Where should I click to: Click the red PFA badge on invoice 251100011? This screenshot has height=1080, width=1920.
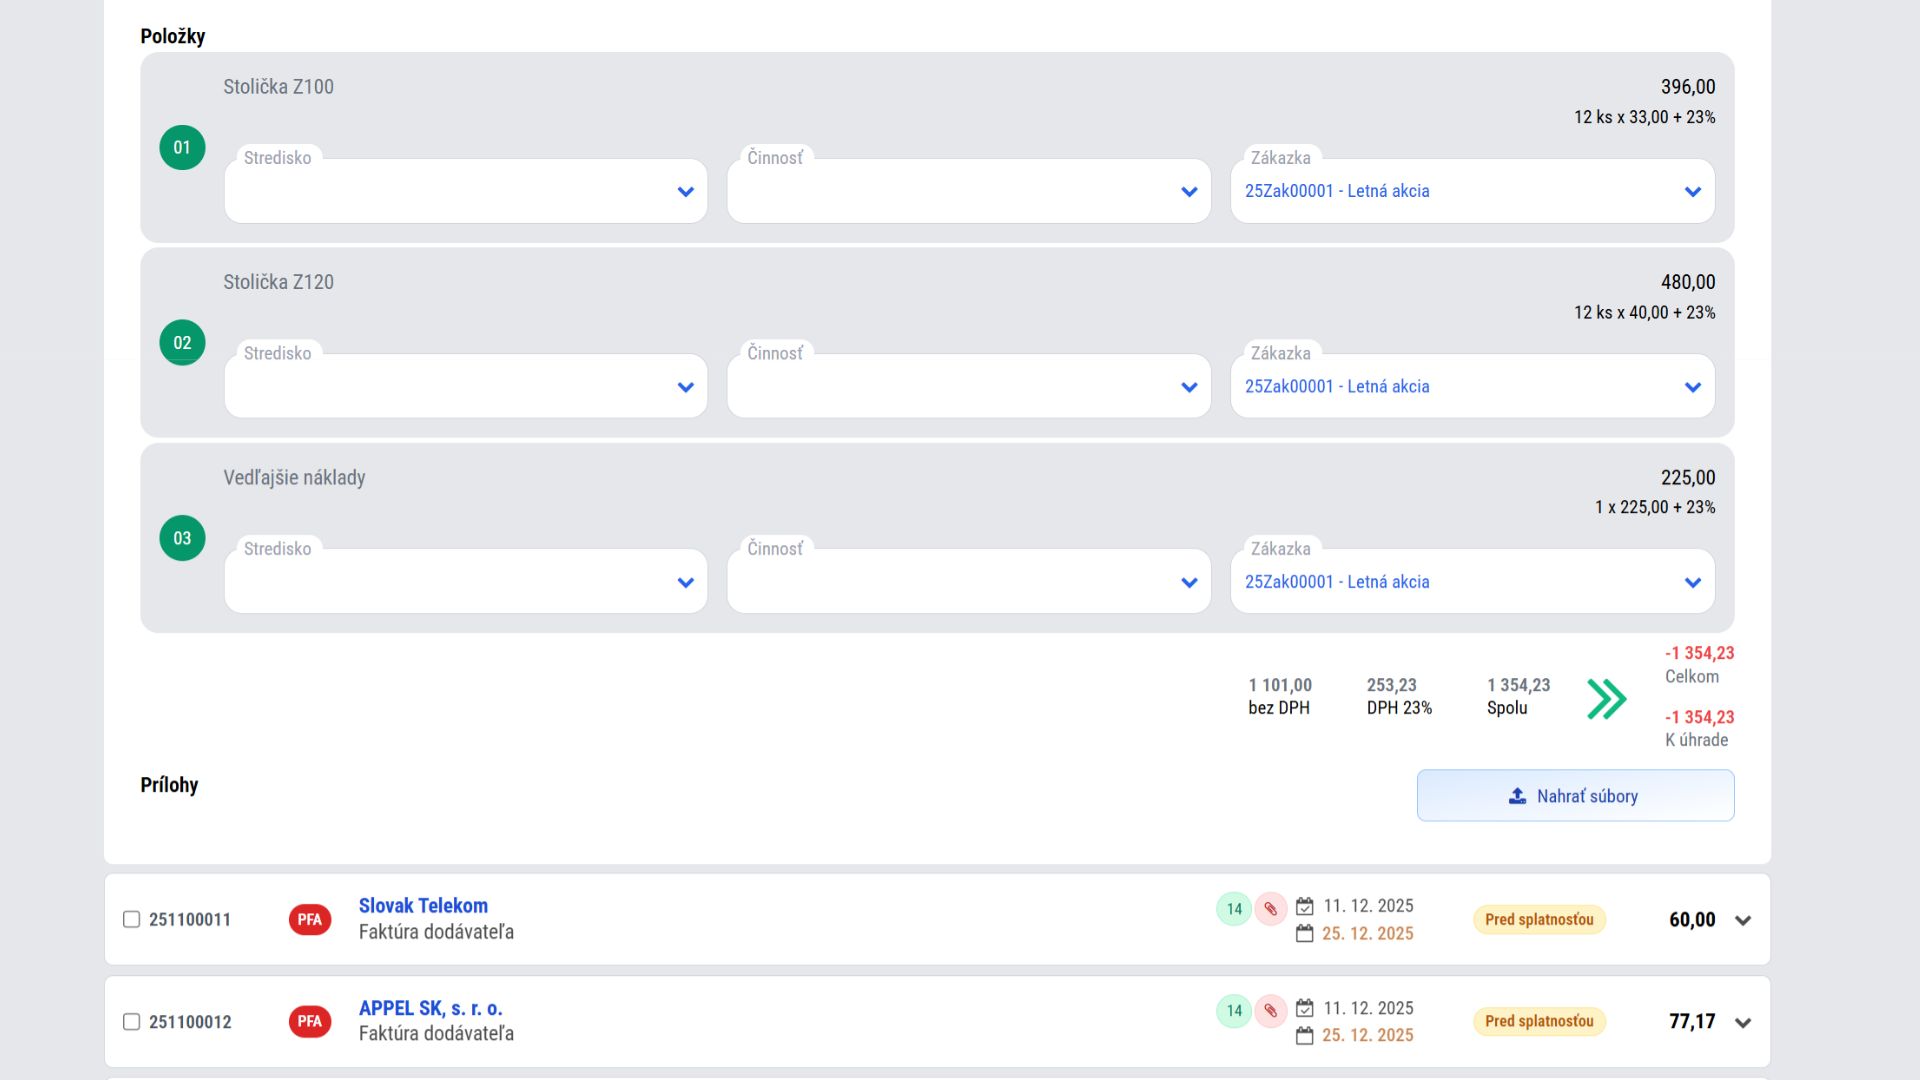pos(310,919)
